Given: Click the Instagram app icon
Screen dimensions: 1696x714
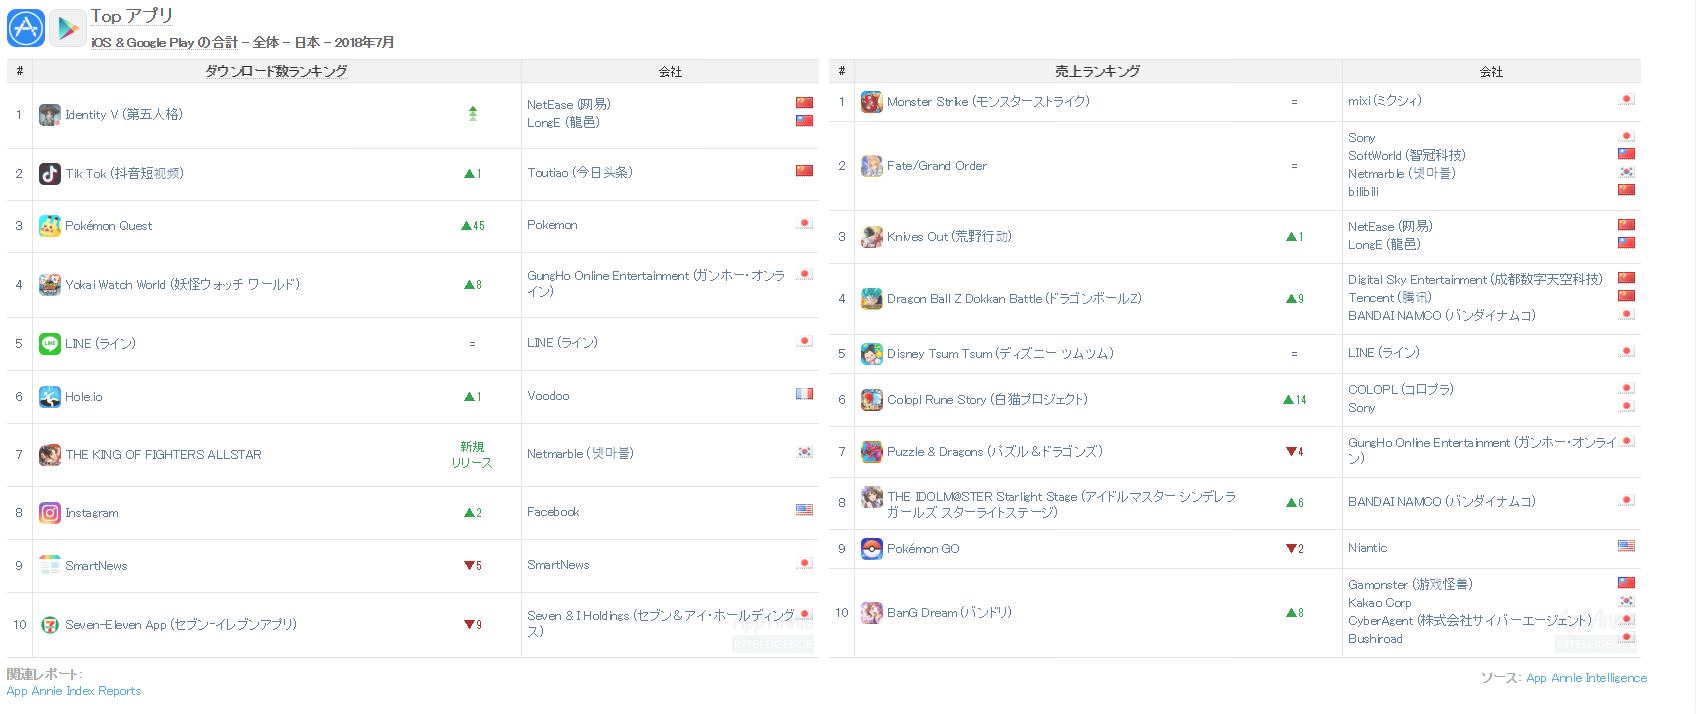Looking at the screenshot, I should [x=50, y=513].
